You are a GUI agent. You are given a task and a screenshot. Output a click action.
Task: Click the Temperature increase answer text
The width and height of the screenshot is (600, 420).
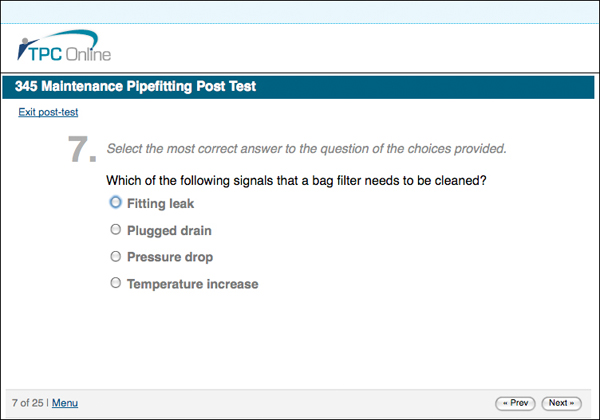point(192,285)
